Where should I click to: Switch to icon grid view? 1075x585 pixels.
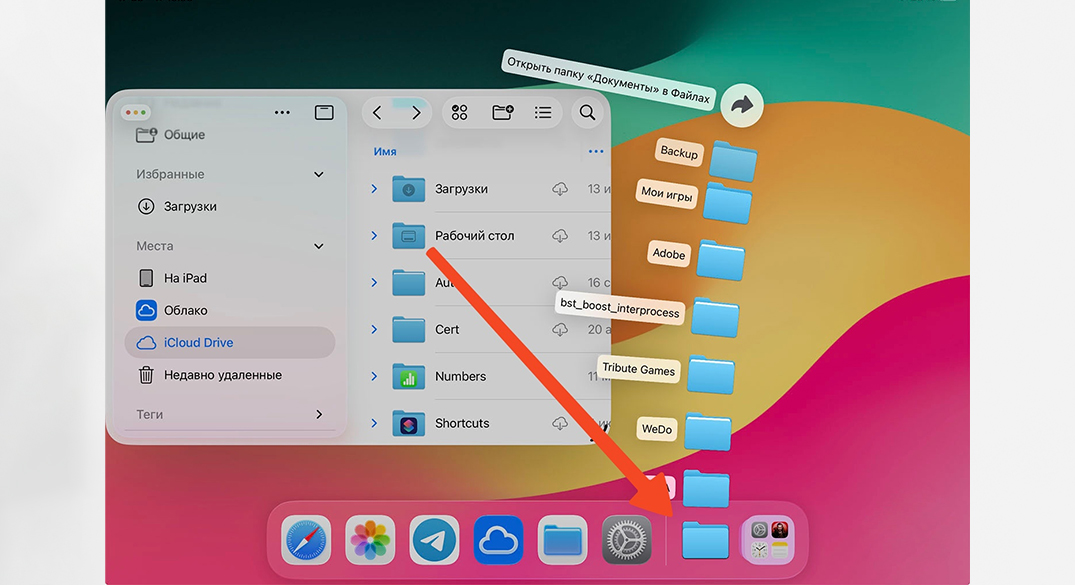click(460, 113)
